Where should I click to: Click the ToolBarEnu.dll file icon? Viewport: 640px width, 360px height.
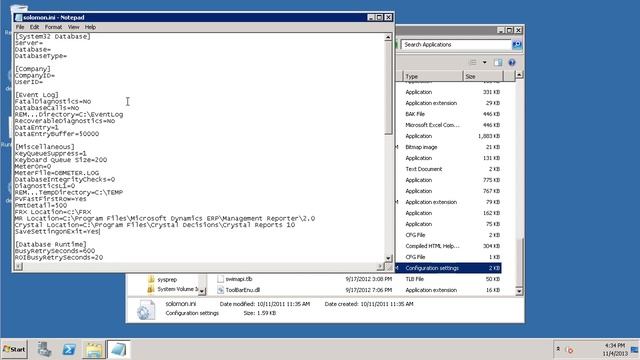220,290
